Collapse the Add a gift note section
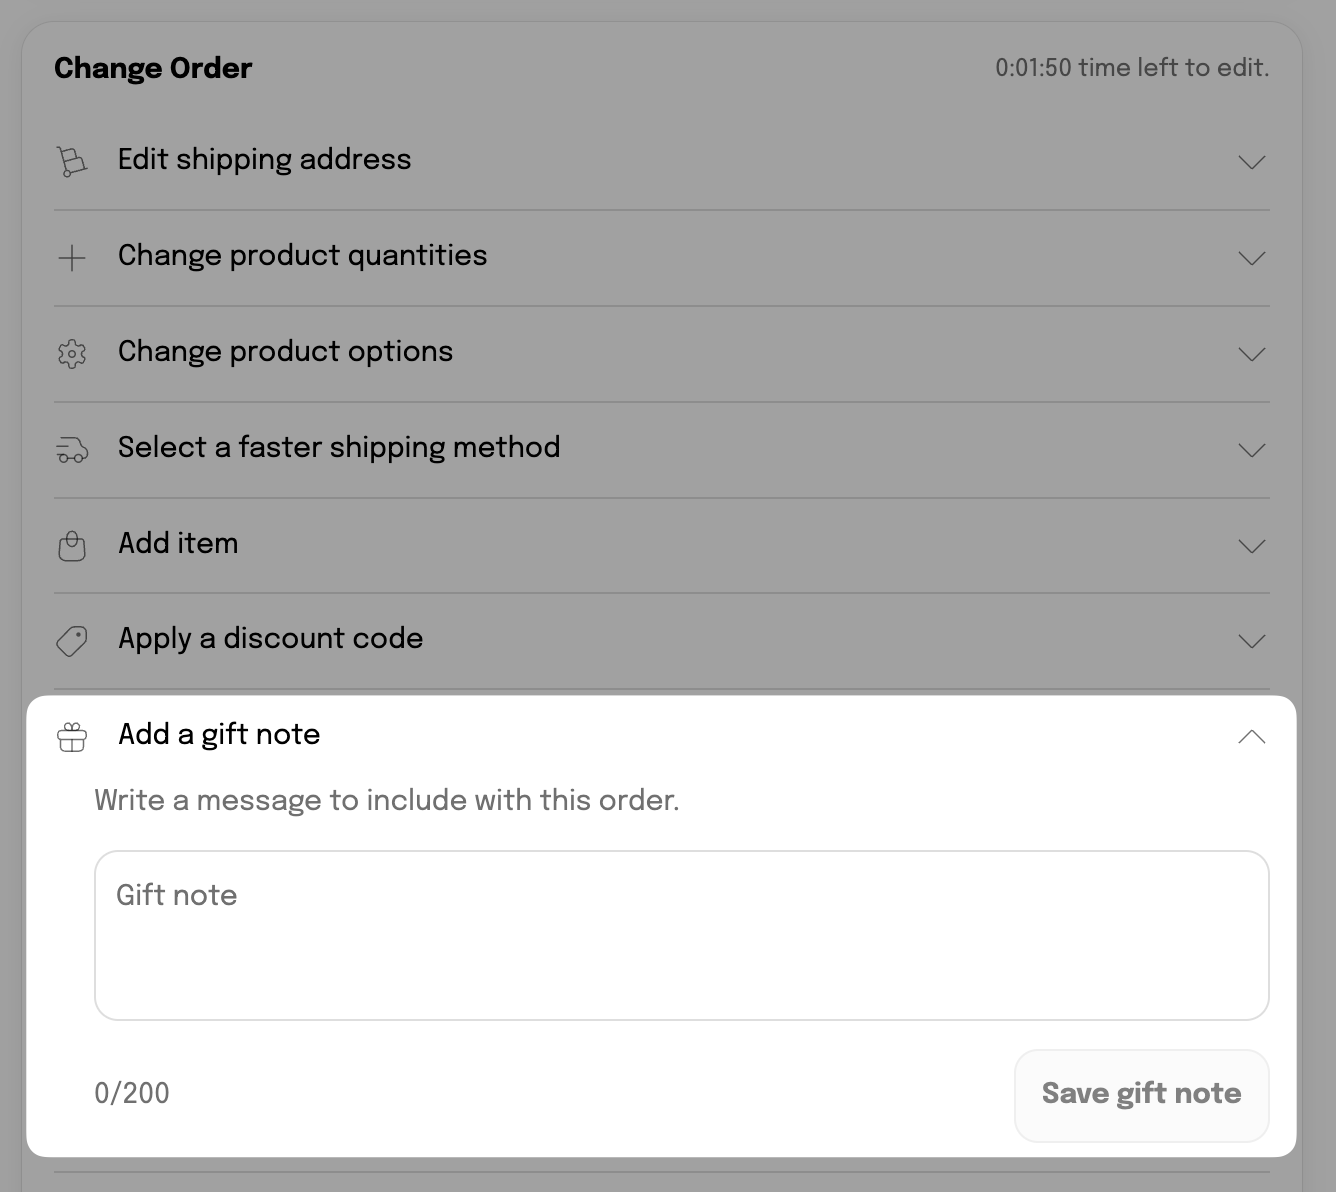1336x1192 pixels. (1252, 737)
